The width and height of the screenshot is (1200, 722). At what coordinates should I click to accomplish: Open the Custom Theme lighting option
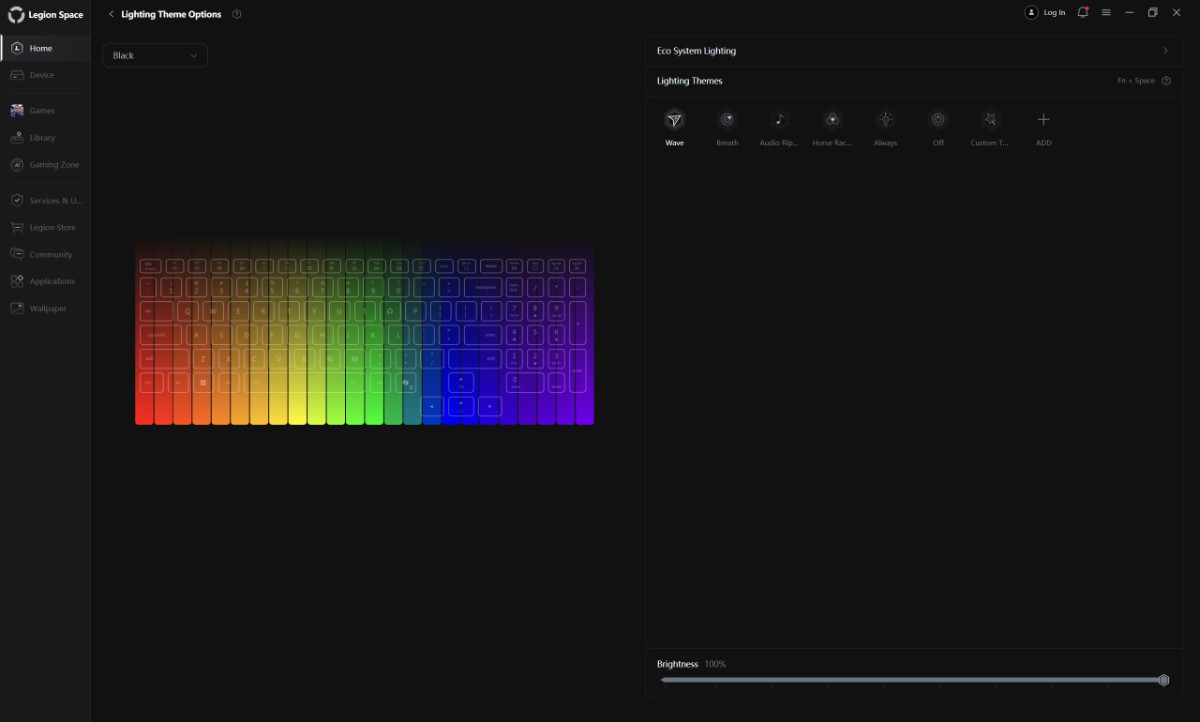[x=990, y=120]
